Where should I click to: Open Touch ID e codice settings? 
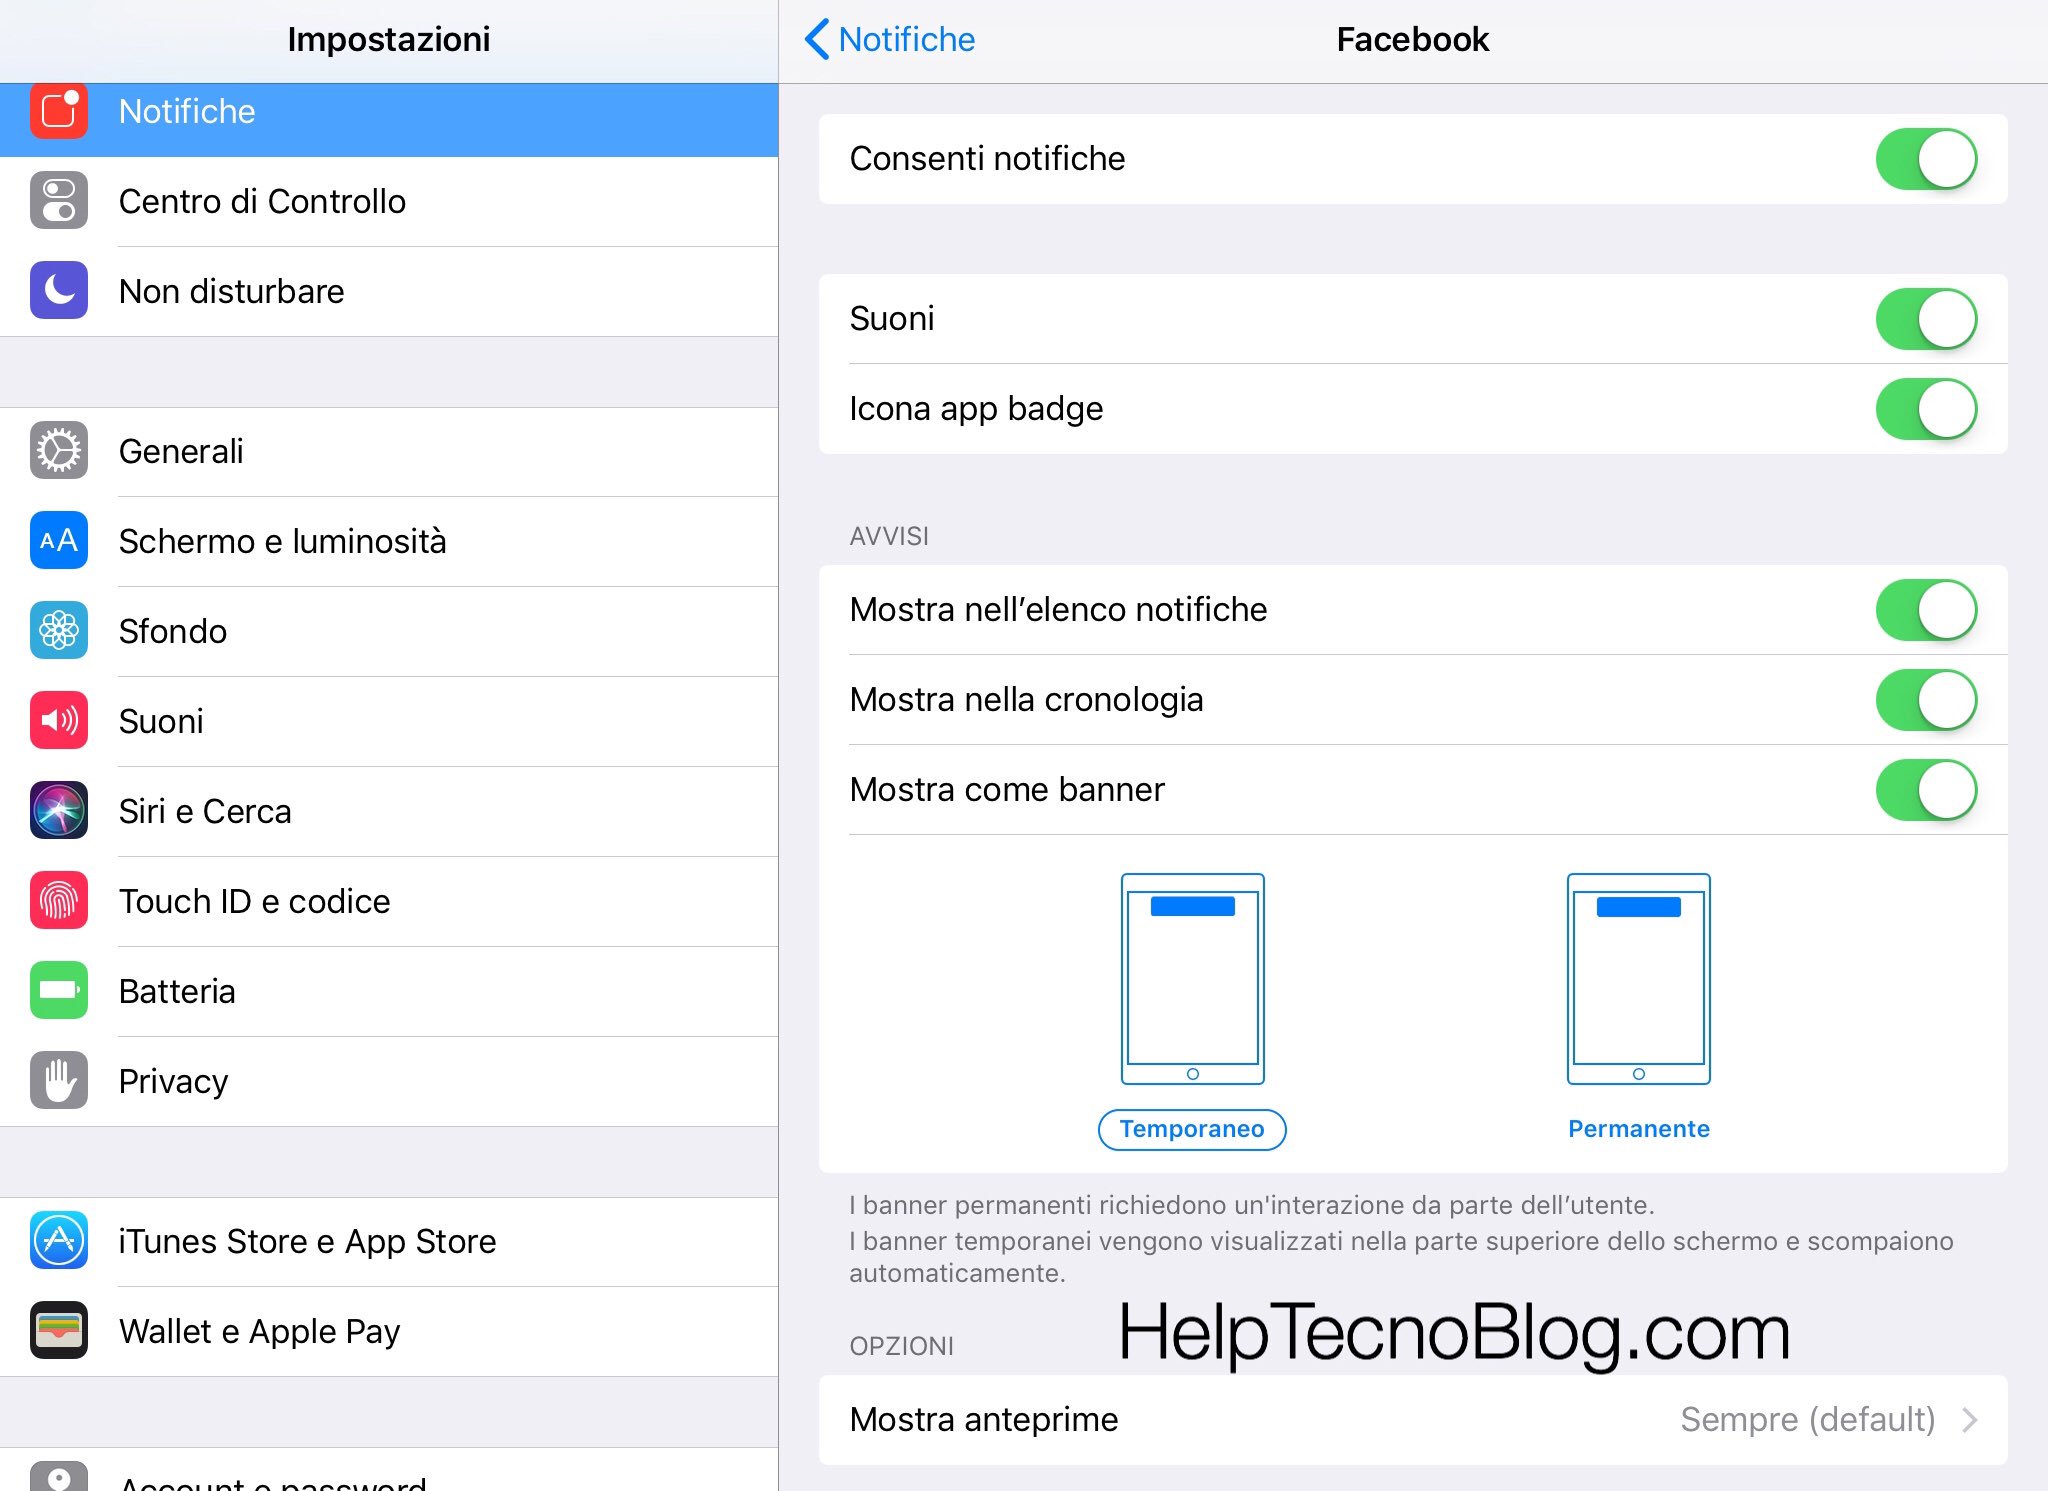[389, 901]
